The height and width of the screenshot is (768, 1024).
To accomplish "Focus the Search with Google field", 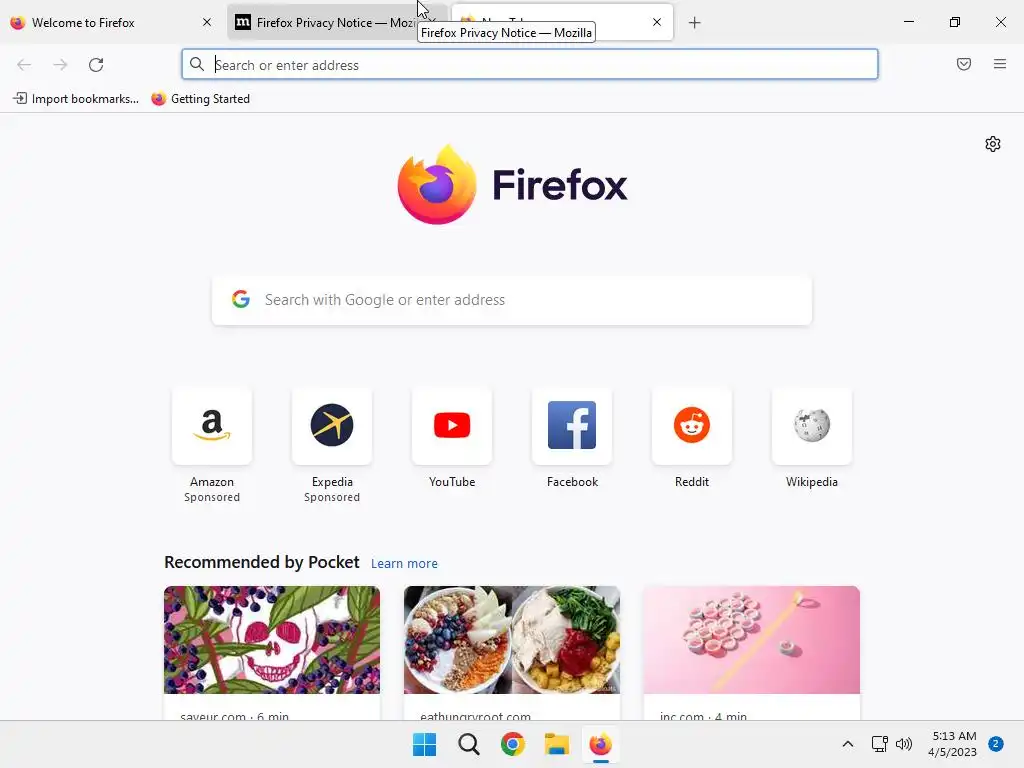I will [x=512, y=300].
